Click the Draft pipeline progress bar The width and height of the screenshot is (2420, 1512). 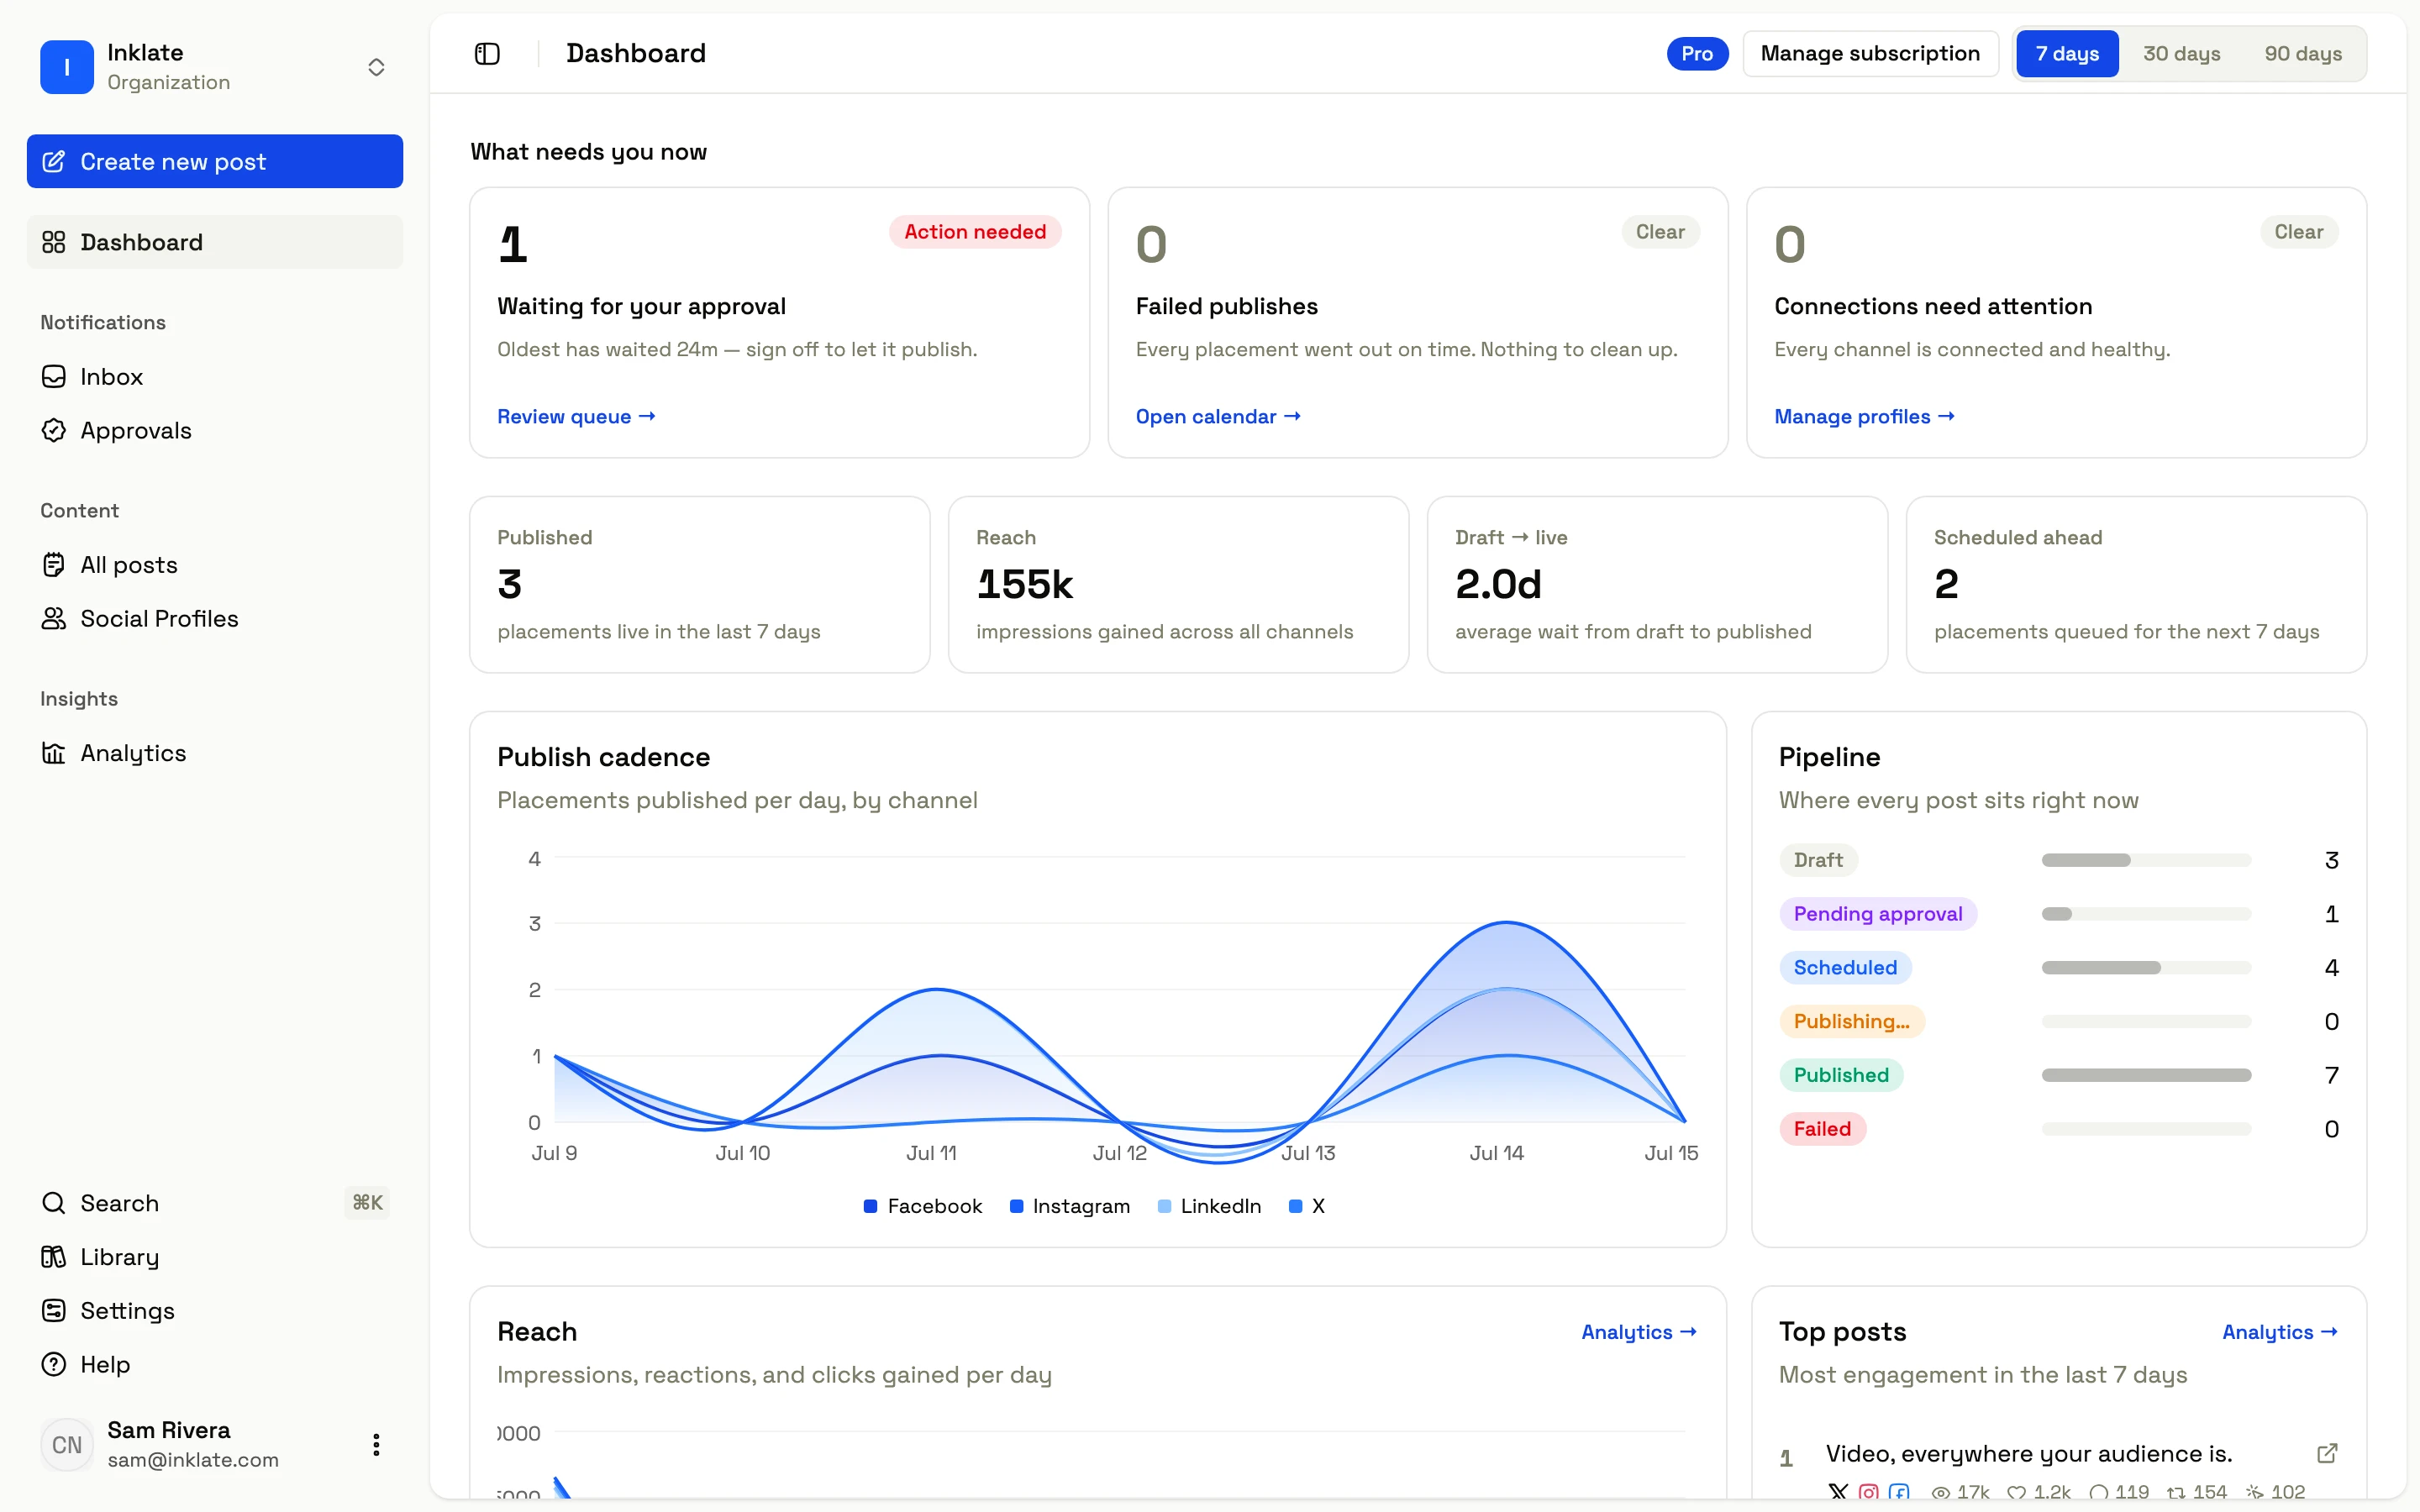tap(2146, 860)
